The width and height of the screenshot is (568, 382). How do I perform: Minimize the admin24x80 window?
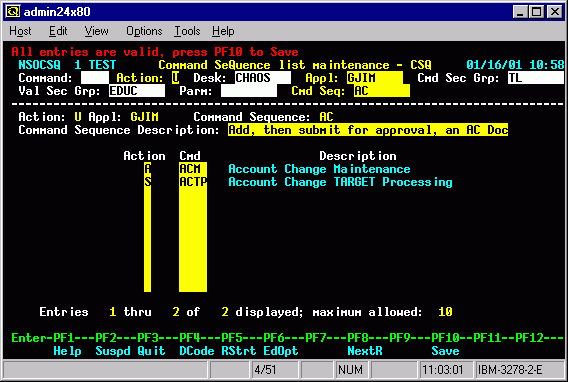tap(520, 12)
